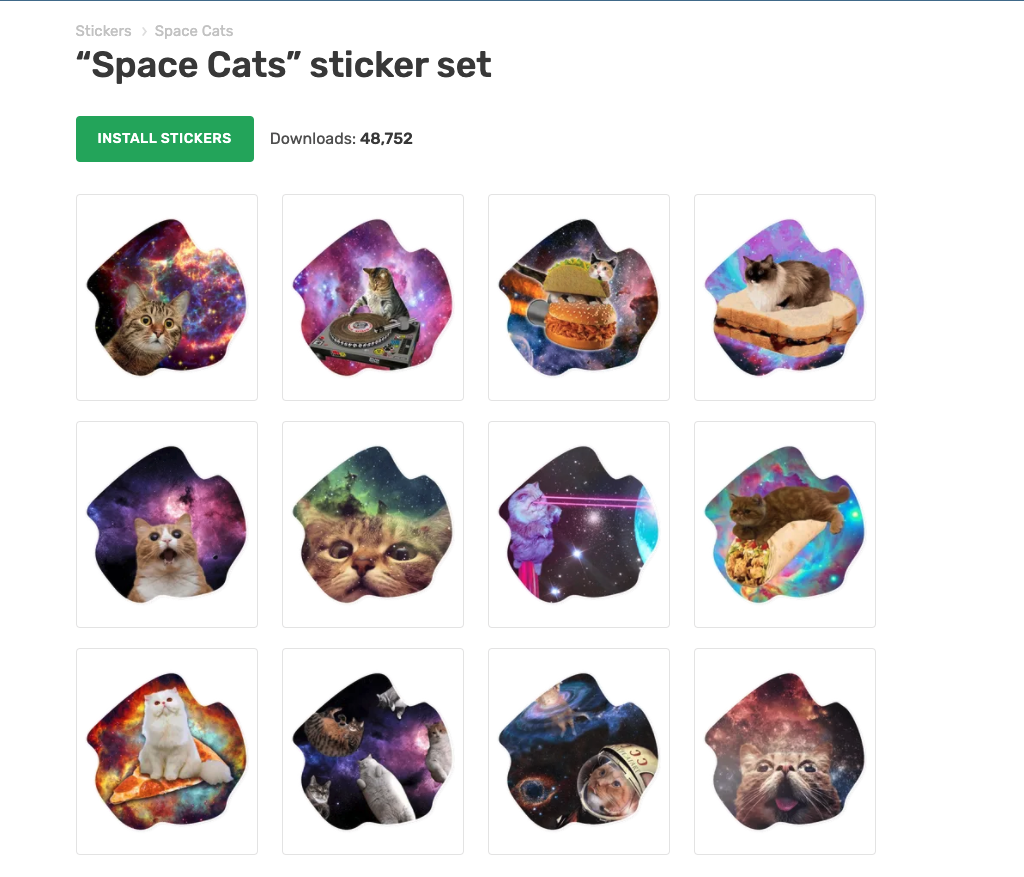Click the breadcrumb separator arrow
This screenshot has width=1024, height=877.
pyautogui.click(x=144, y=32)
